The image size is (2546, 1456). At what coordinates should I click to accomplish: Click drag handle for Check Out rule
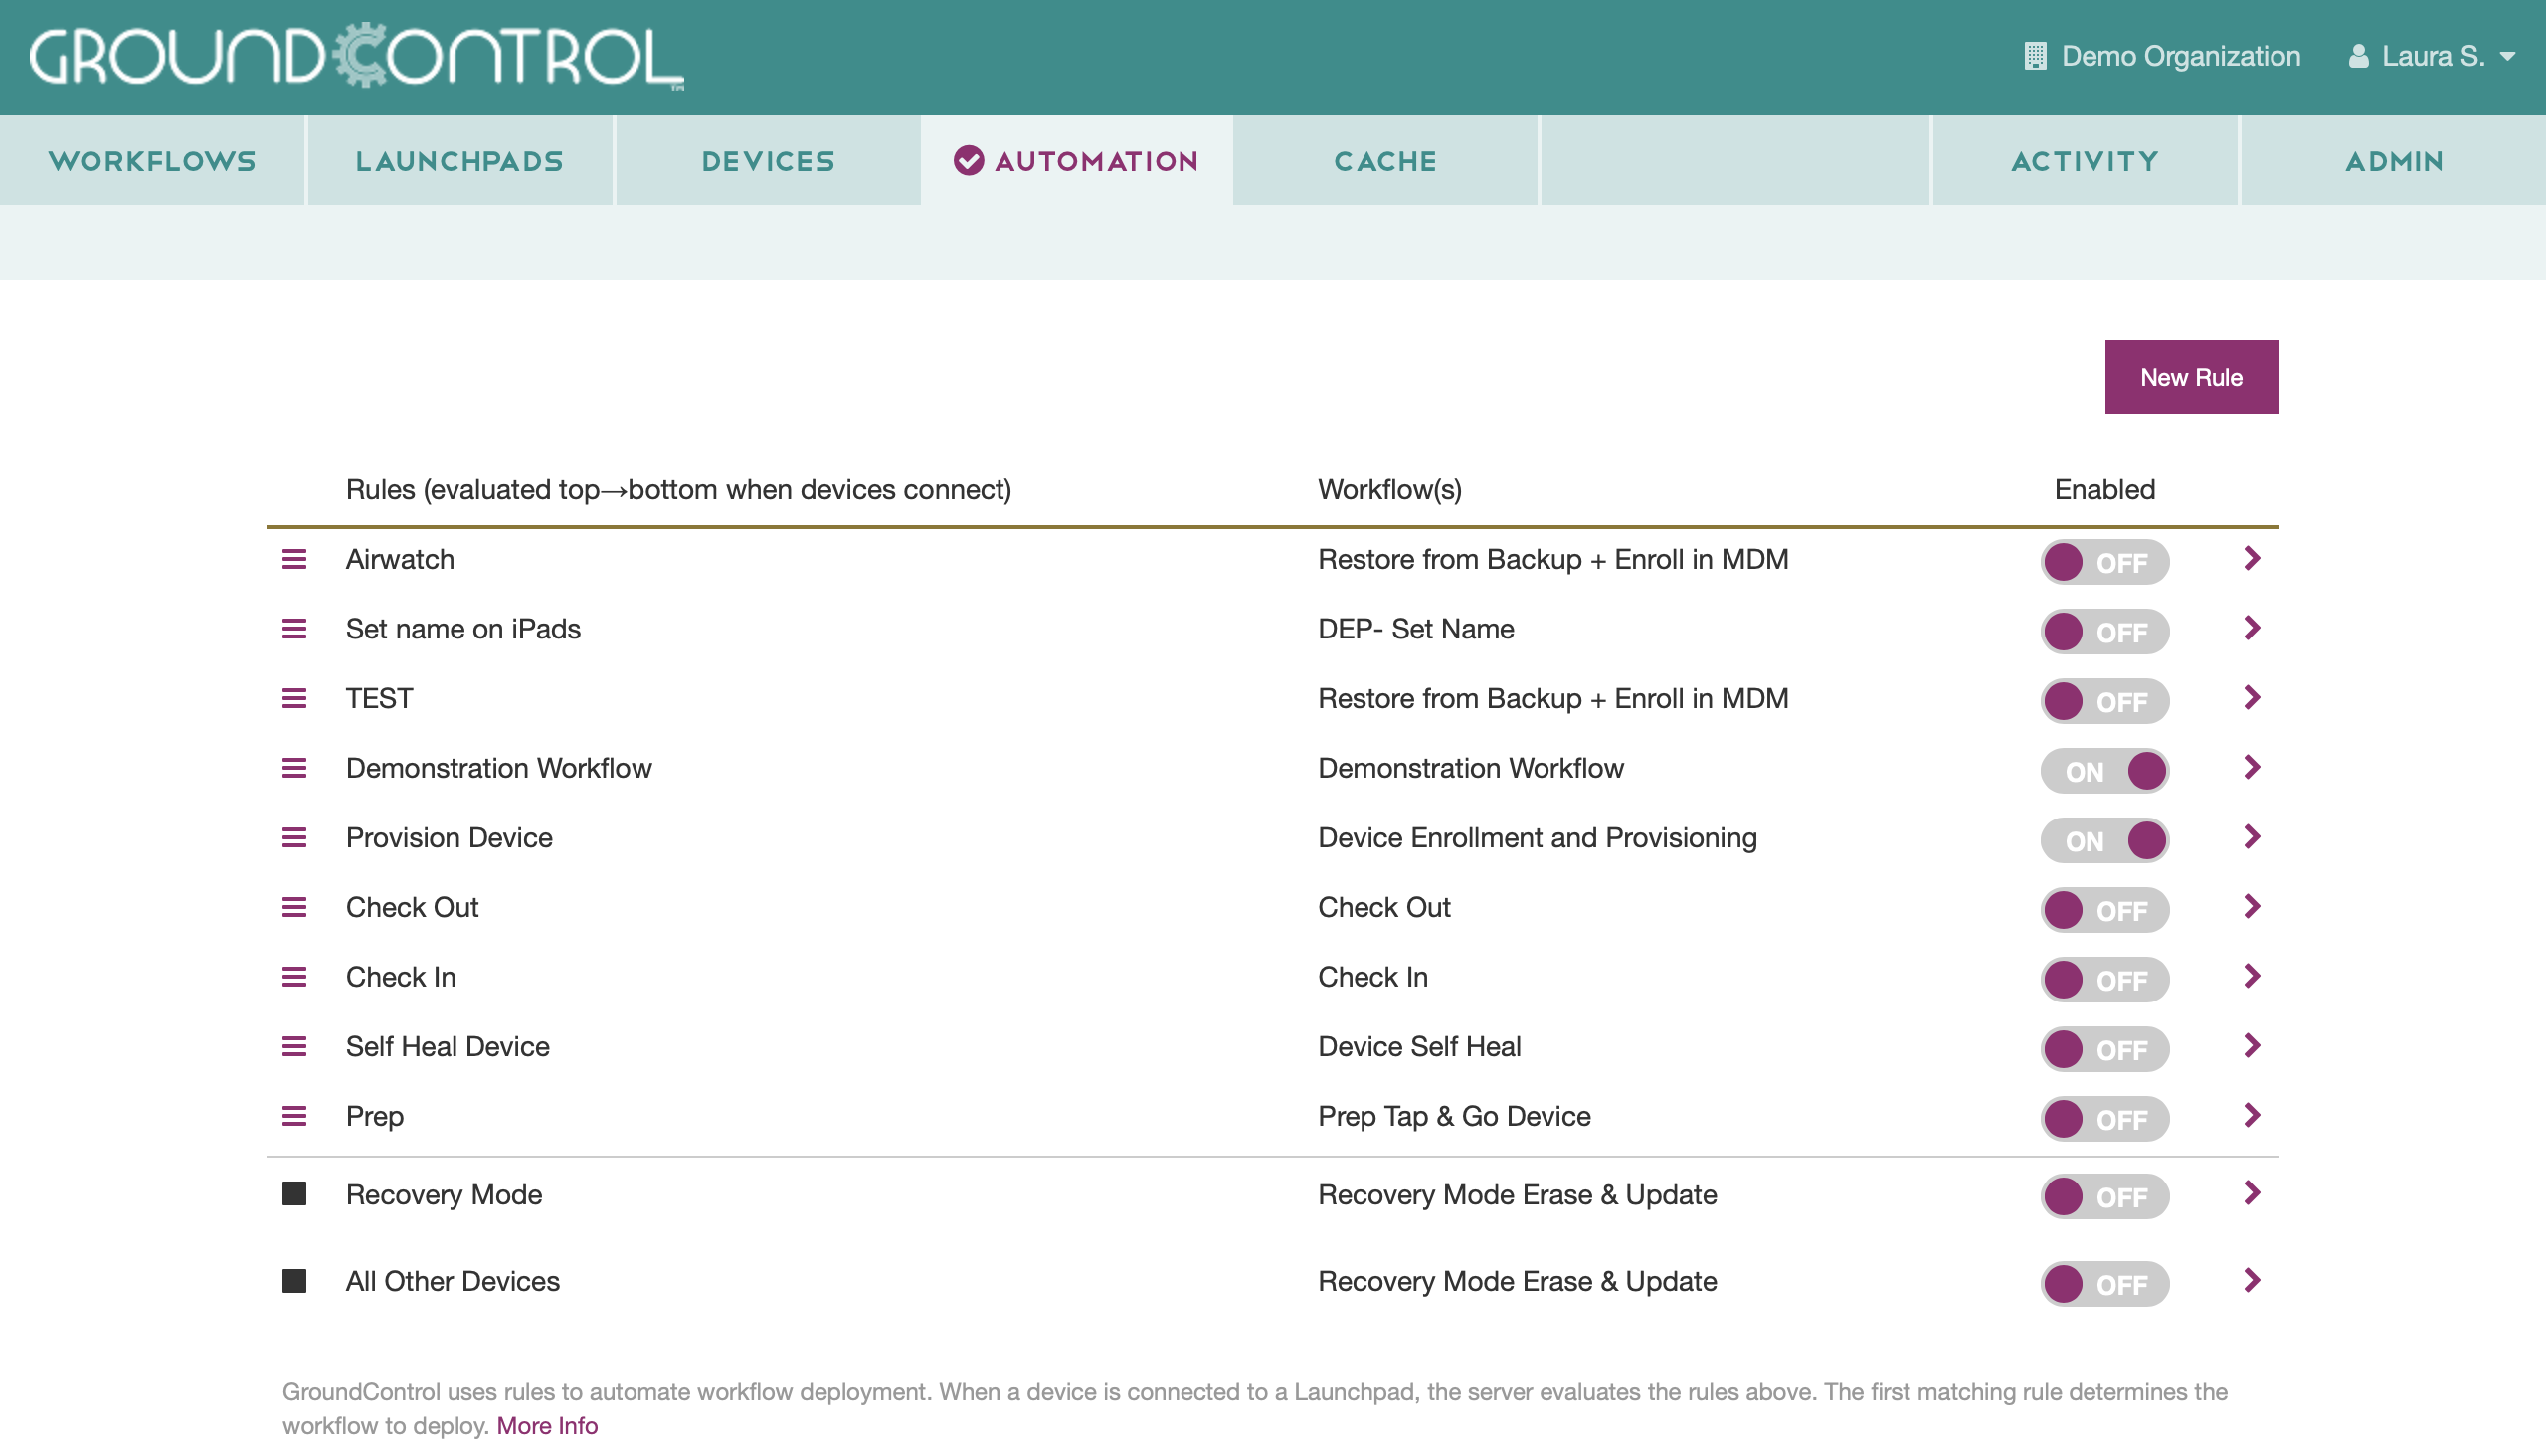pos(294,908)
